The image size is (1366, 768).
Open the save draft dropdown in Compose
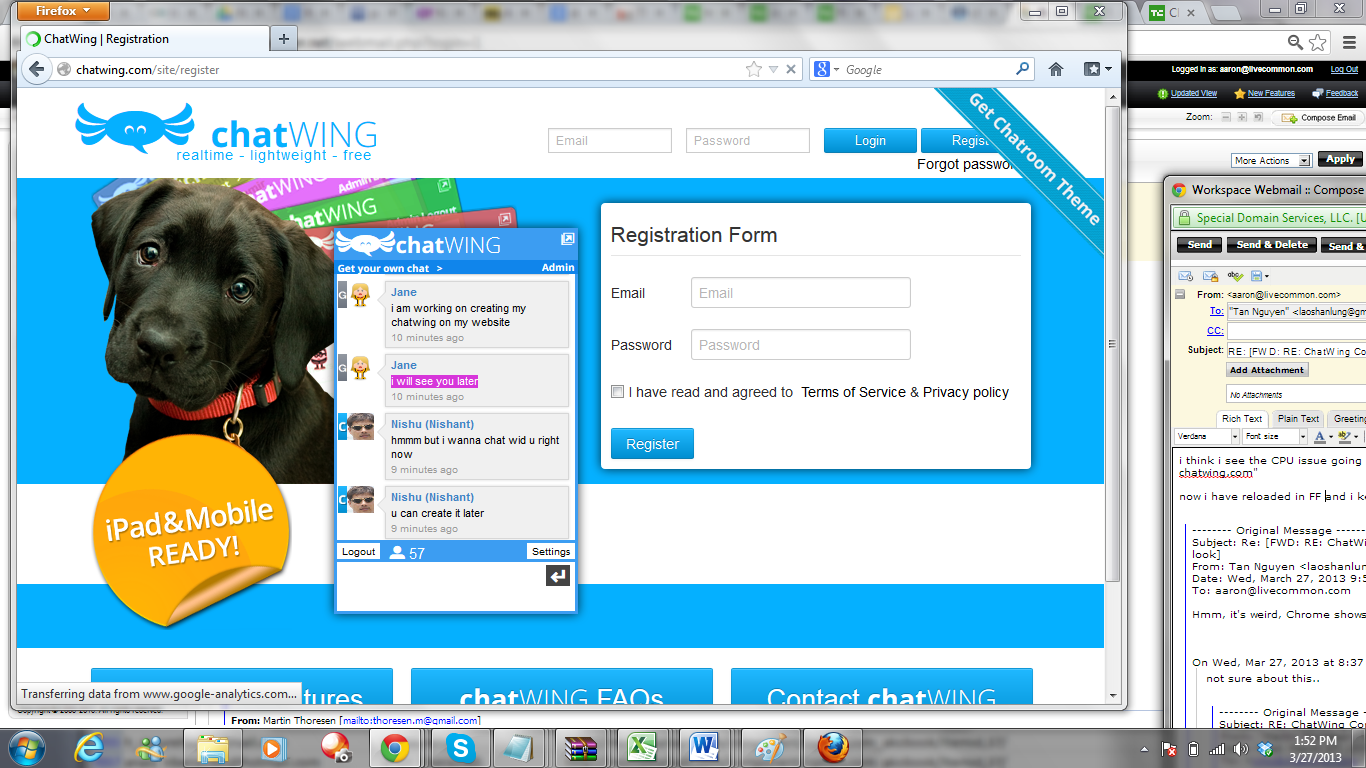[1260, 276]
